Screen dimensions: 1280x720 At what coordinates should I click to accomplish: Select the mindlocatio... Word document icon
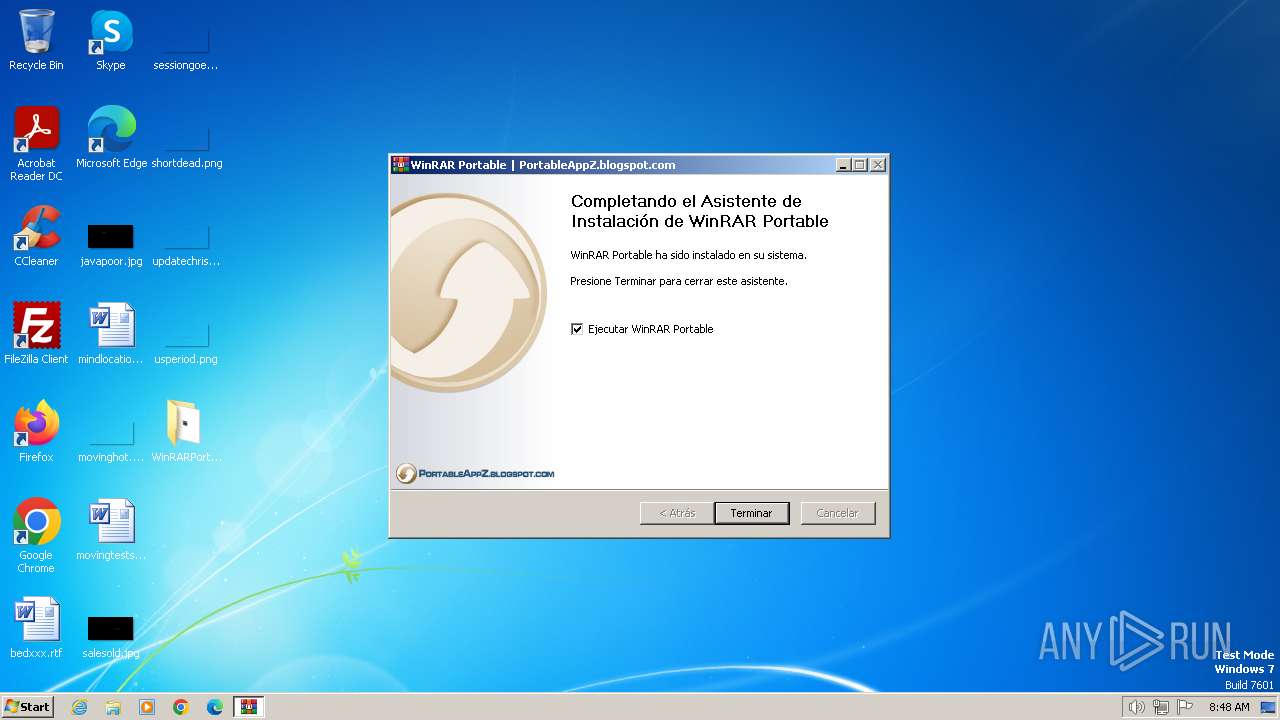pyautogui.click(x=111, y=334)
